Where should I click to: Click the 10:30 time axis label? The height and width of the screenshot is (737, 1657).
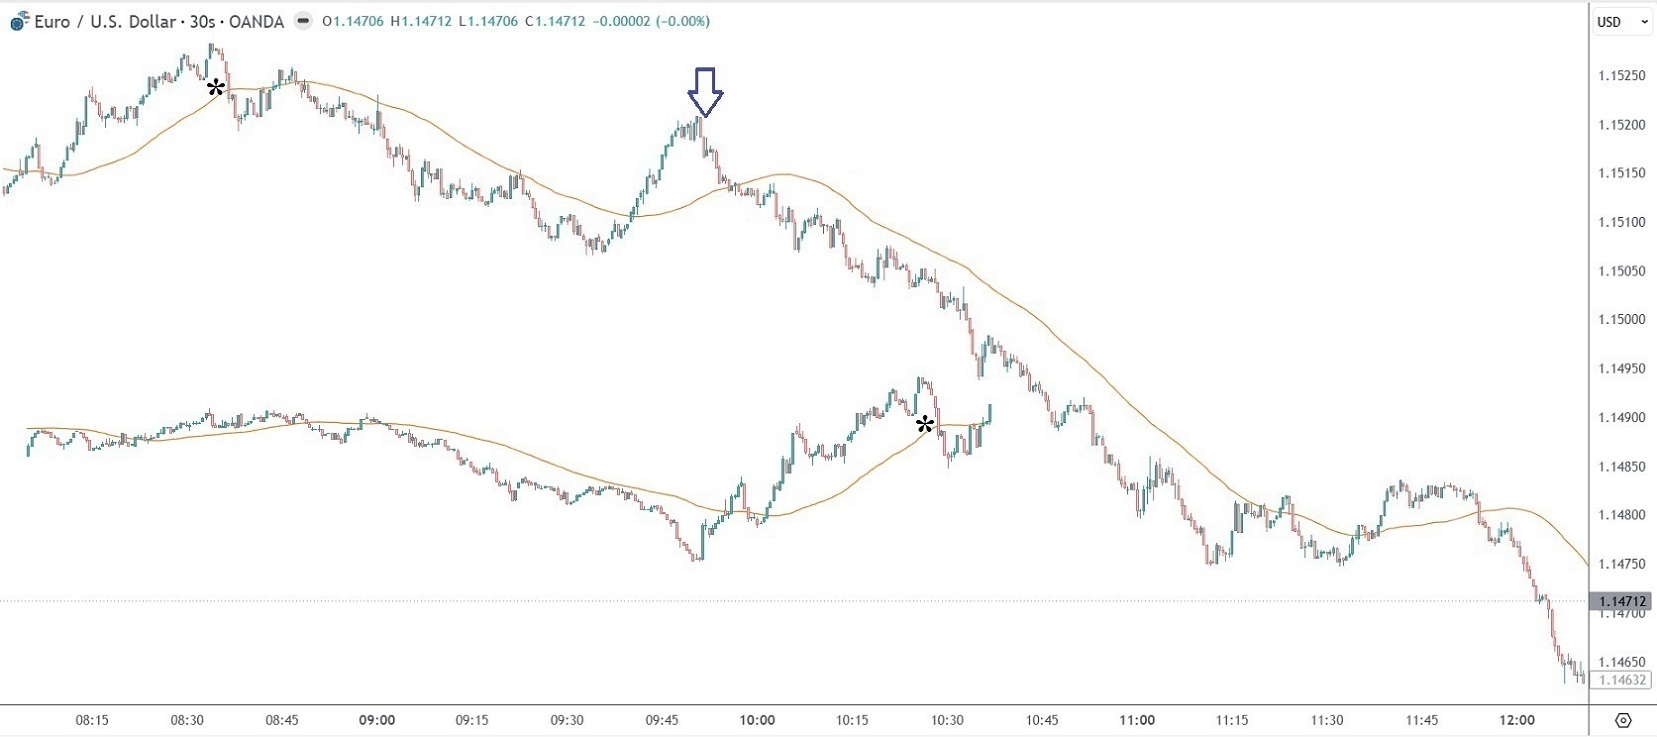pyautogui.click(x=947, y=720)
